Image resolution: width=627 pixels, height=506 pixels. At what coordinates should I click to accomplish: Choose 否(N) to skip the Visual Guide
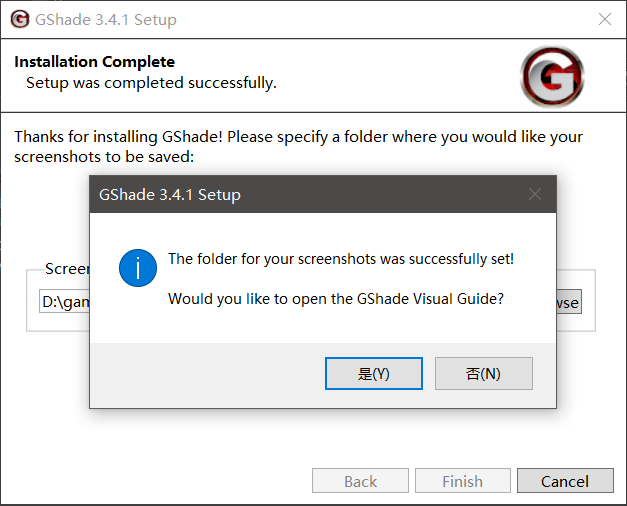coord(484,373)
